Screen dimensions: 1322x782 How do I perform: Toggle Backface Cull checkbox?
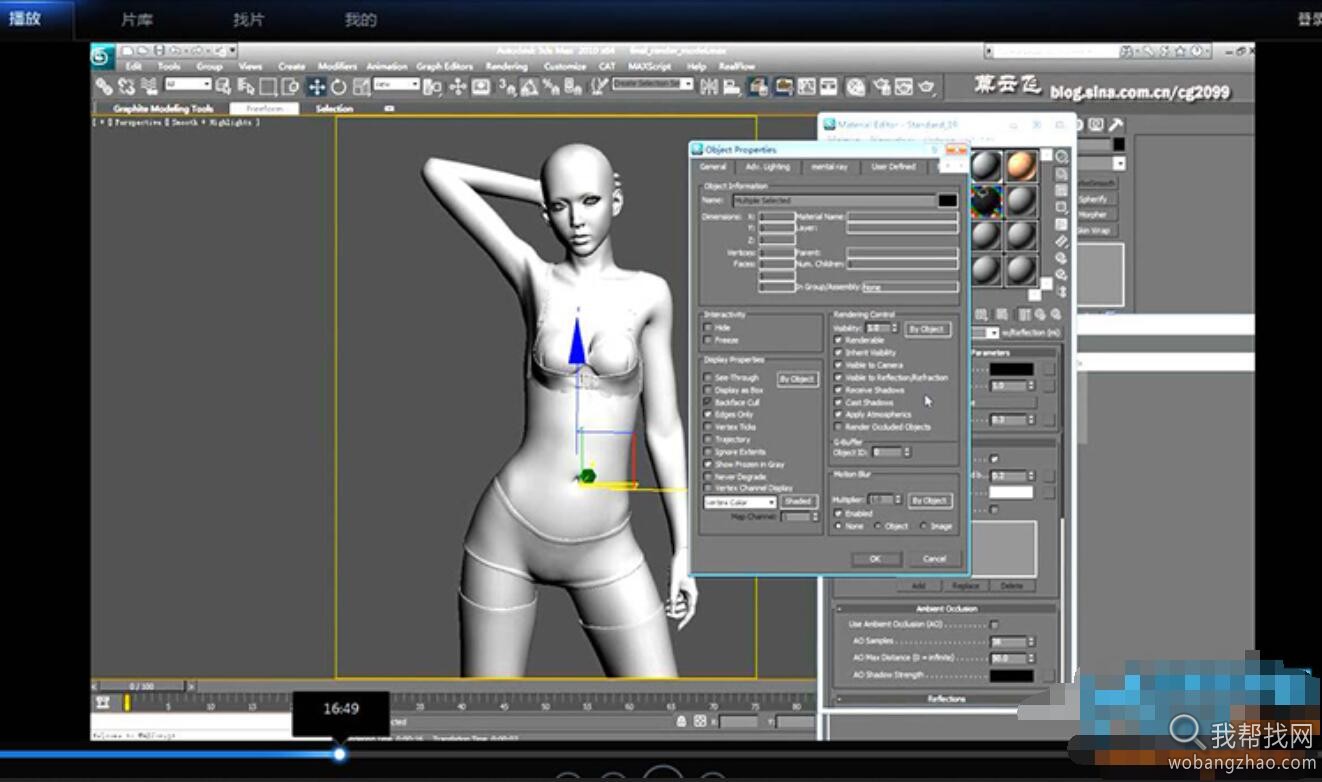tap(708, 402)
